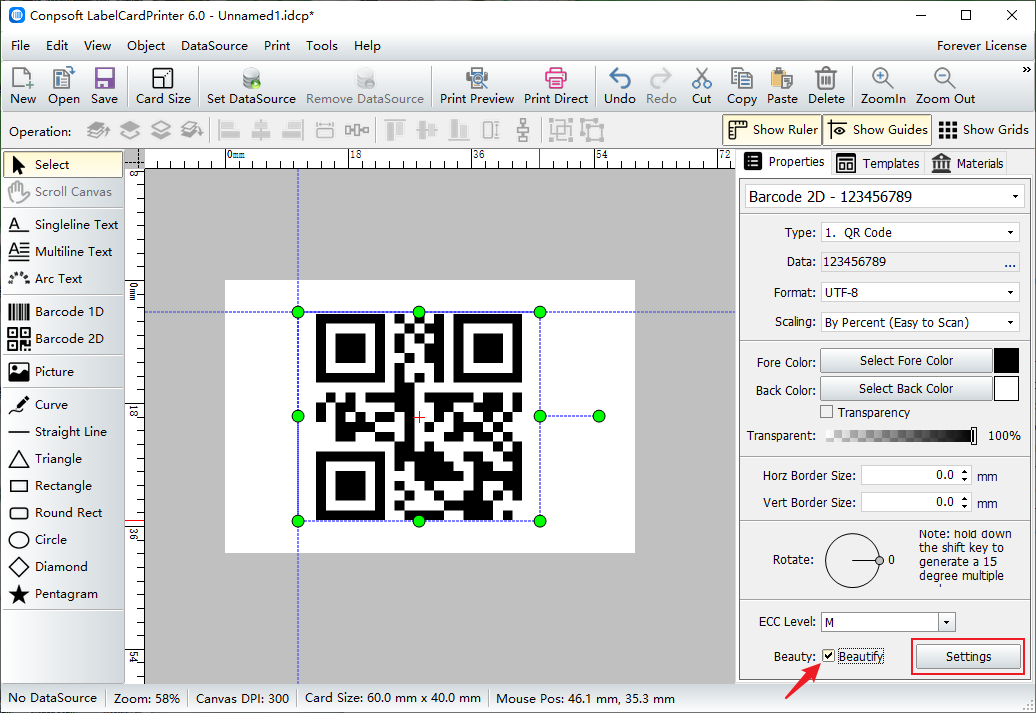Zoom out of the canvas
Image resolution: width=1036 pixels, height=713 pixels.
tap(945, 86)
